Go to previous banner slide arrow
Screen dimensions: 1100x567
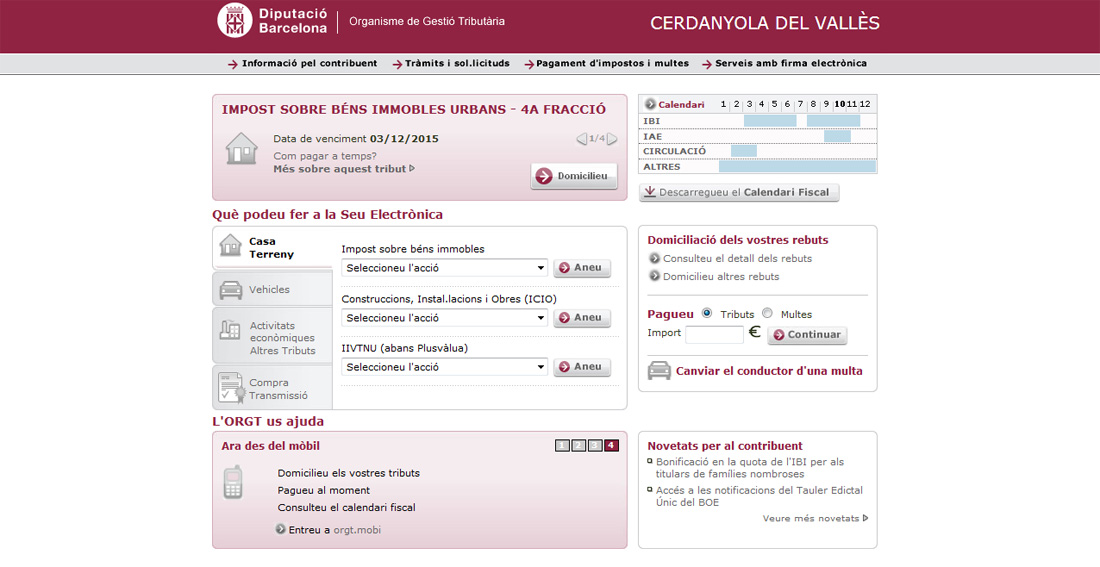582,139
